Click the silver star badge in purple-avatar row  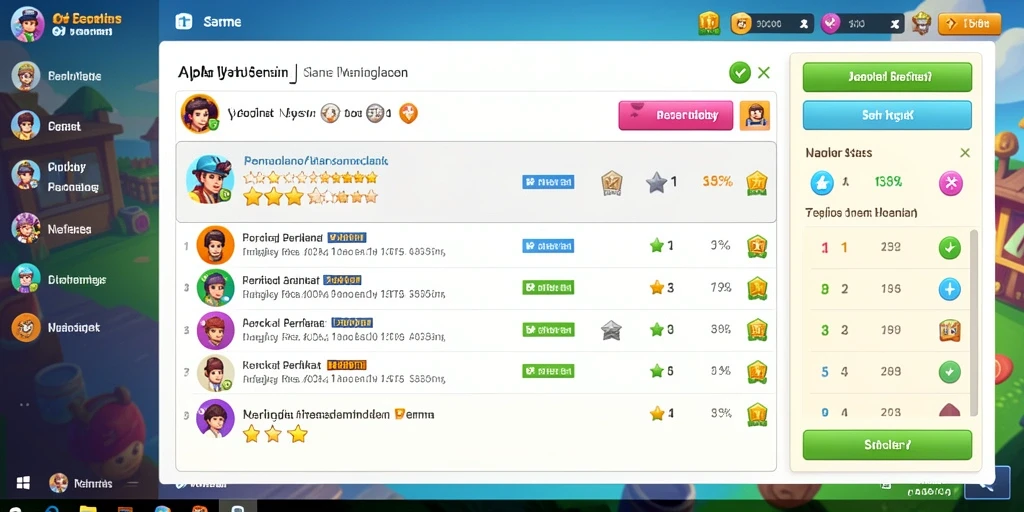tap(611, 330)
